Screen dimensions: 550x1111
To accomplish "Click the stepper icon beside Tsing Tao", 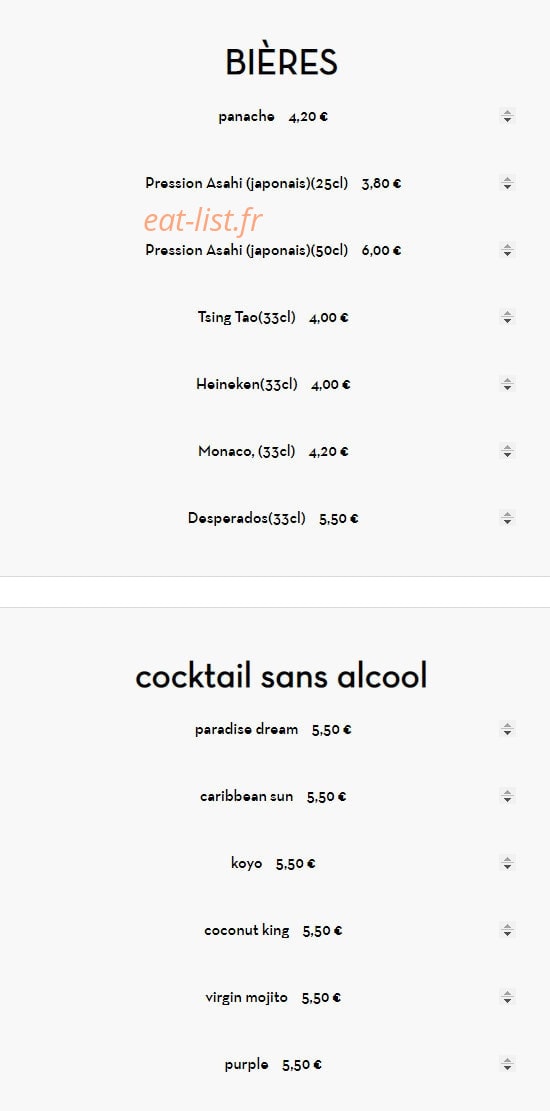I will (507, 317).
